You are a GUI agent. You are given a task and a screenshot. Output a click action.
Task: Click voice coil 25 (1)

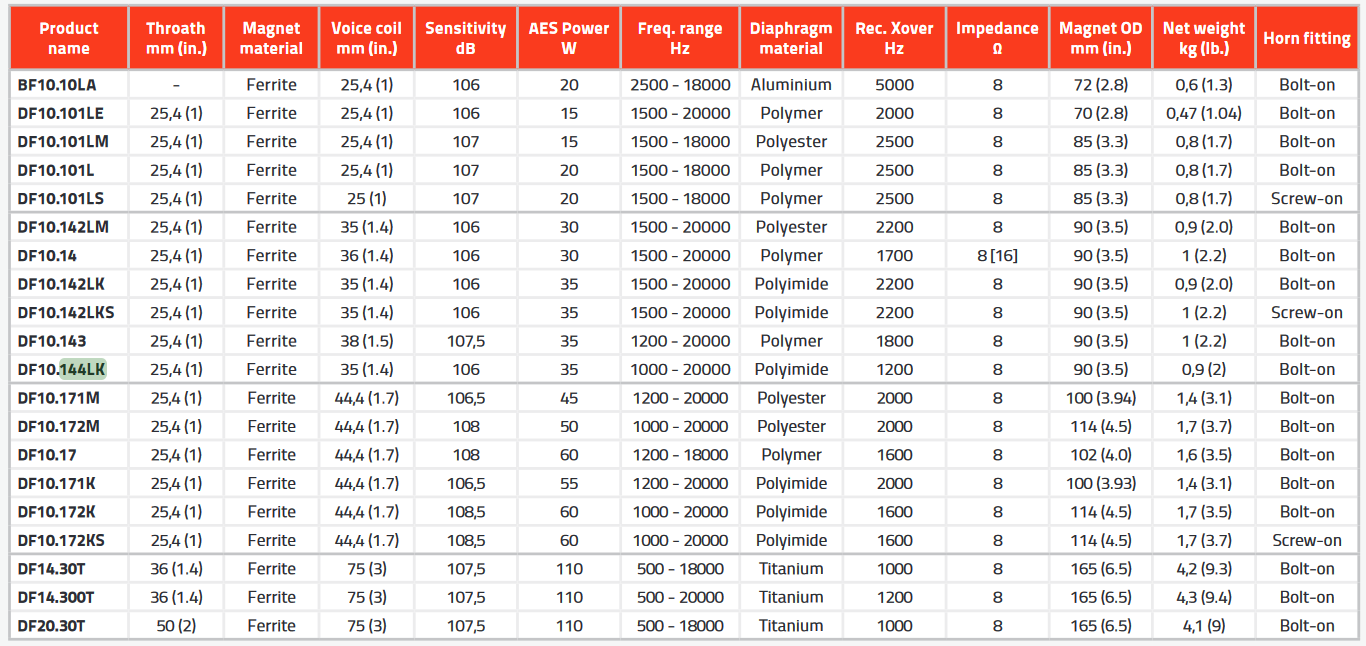(x=366, y=198)
